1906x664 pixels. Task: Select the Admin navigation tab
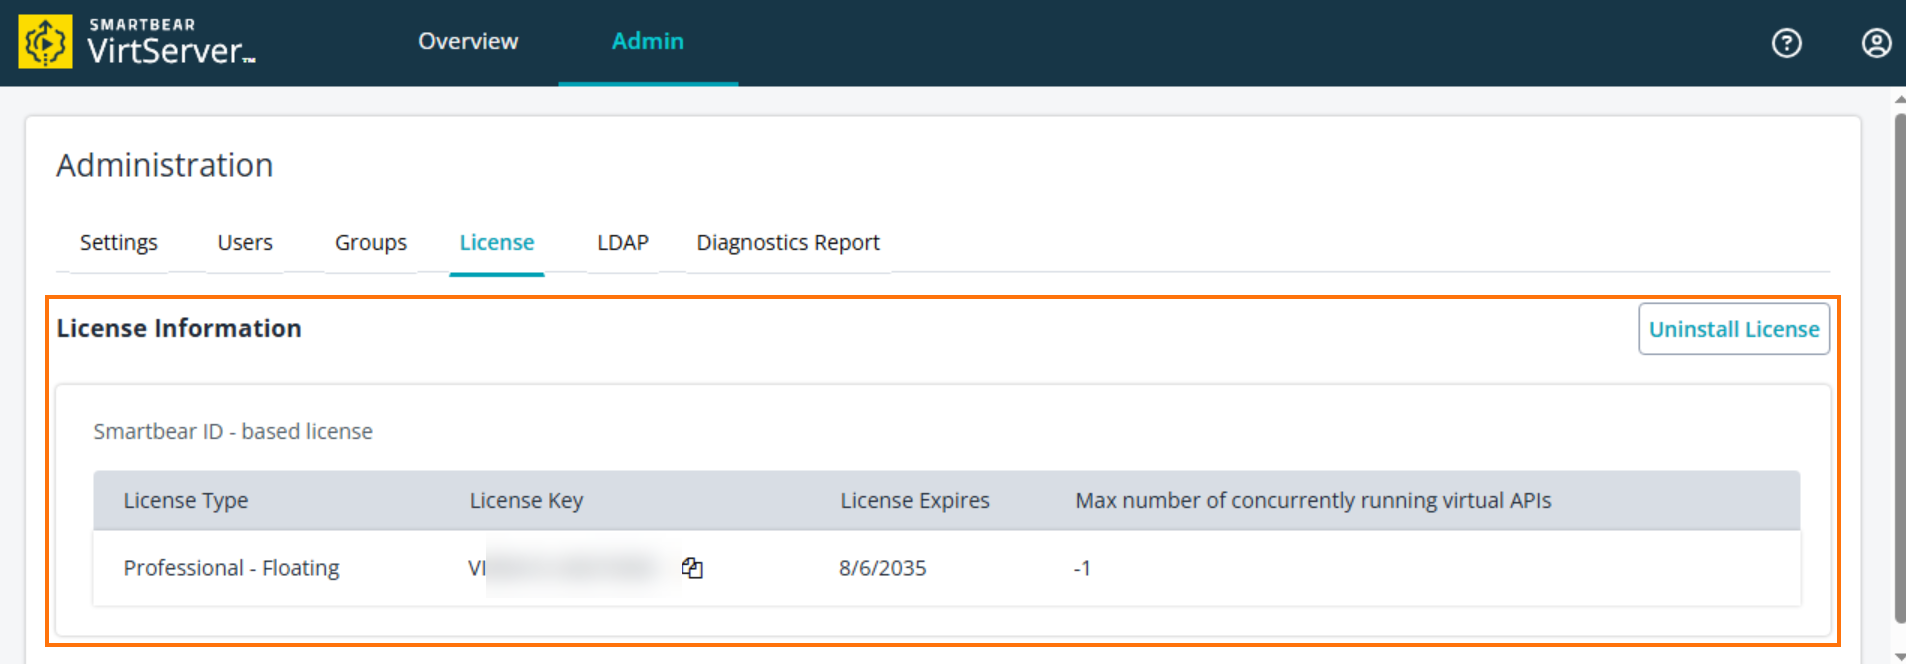647,42
